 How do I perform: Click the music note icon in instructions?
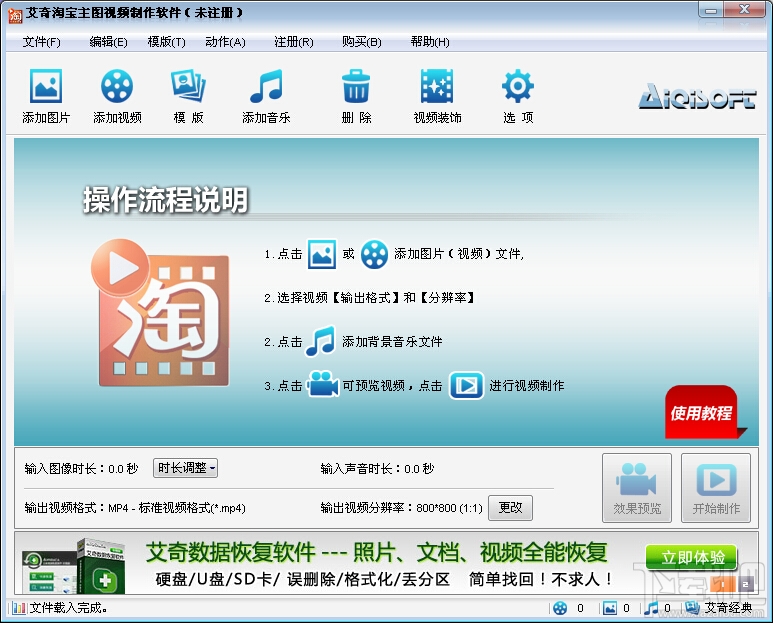[x=320, y=341]
